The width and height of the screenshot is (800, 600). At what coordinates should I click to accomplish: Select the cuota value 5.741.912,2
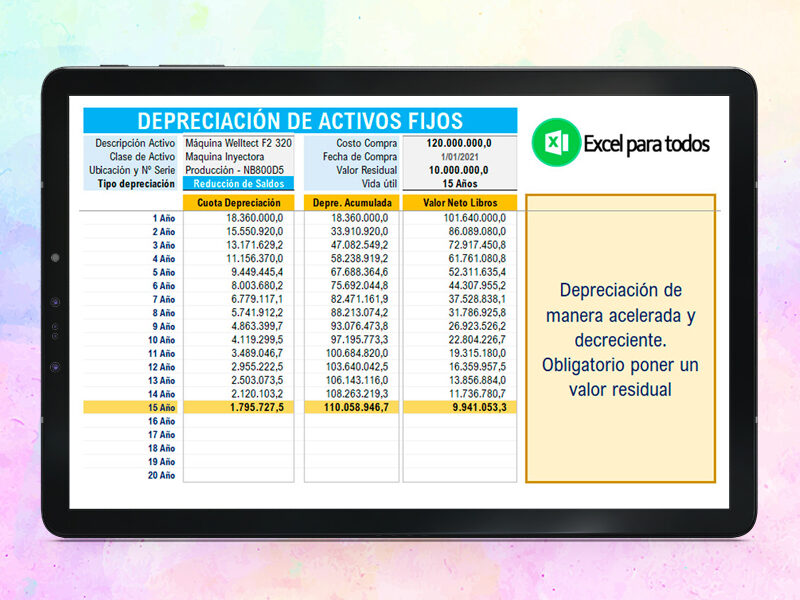coord(257,313)
